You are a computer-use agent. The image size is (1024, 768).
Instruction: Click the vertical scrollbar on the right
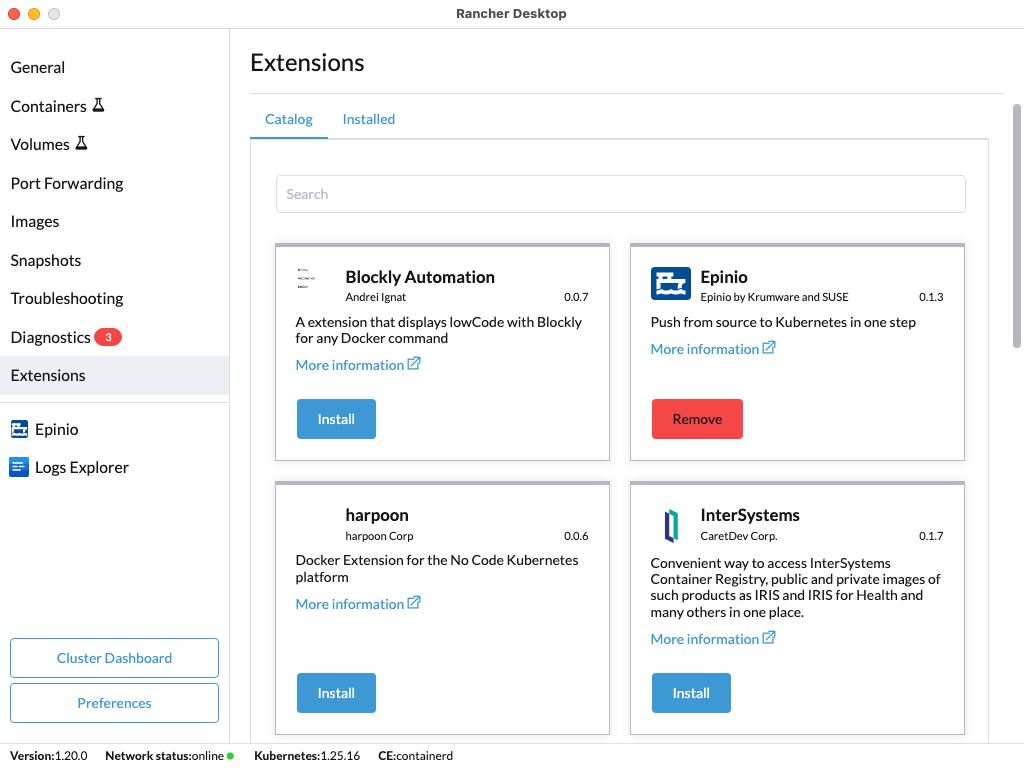pyautogui.click(x=1016, y=225)
